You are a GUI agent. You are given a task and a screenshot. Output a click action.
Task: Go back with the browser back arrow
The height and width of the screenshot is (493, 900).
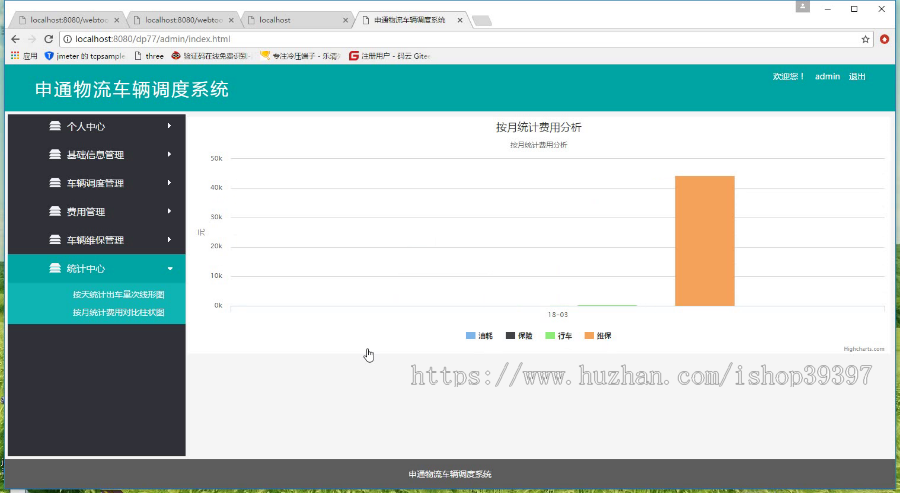click(15, 39)
